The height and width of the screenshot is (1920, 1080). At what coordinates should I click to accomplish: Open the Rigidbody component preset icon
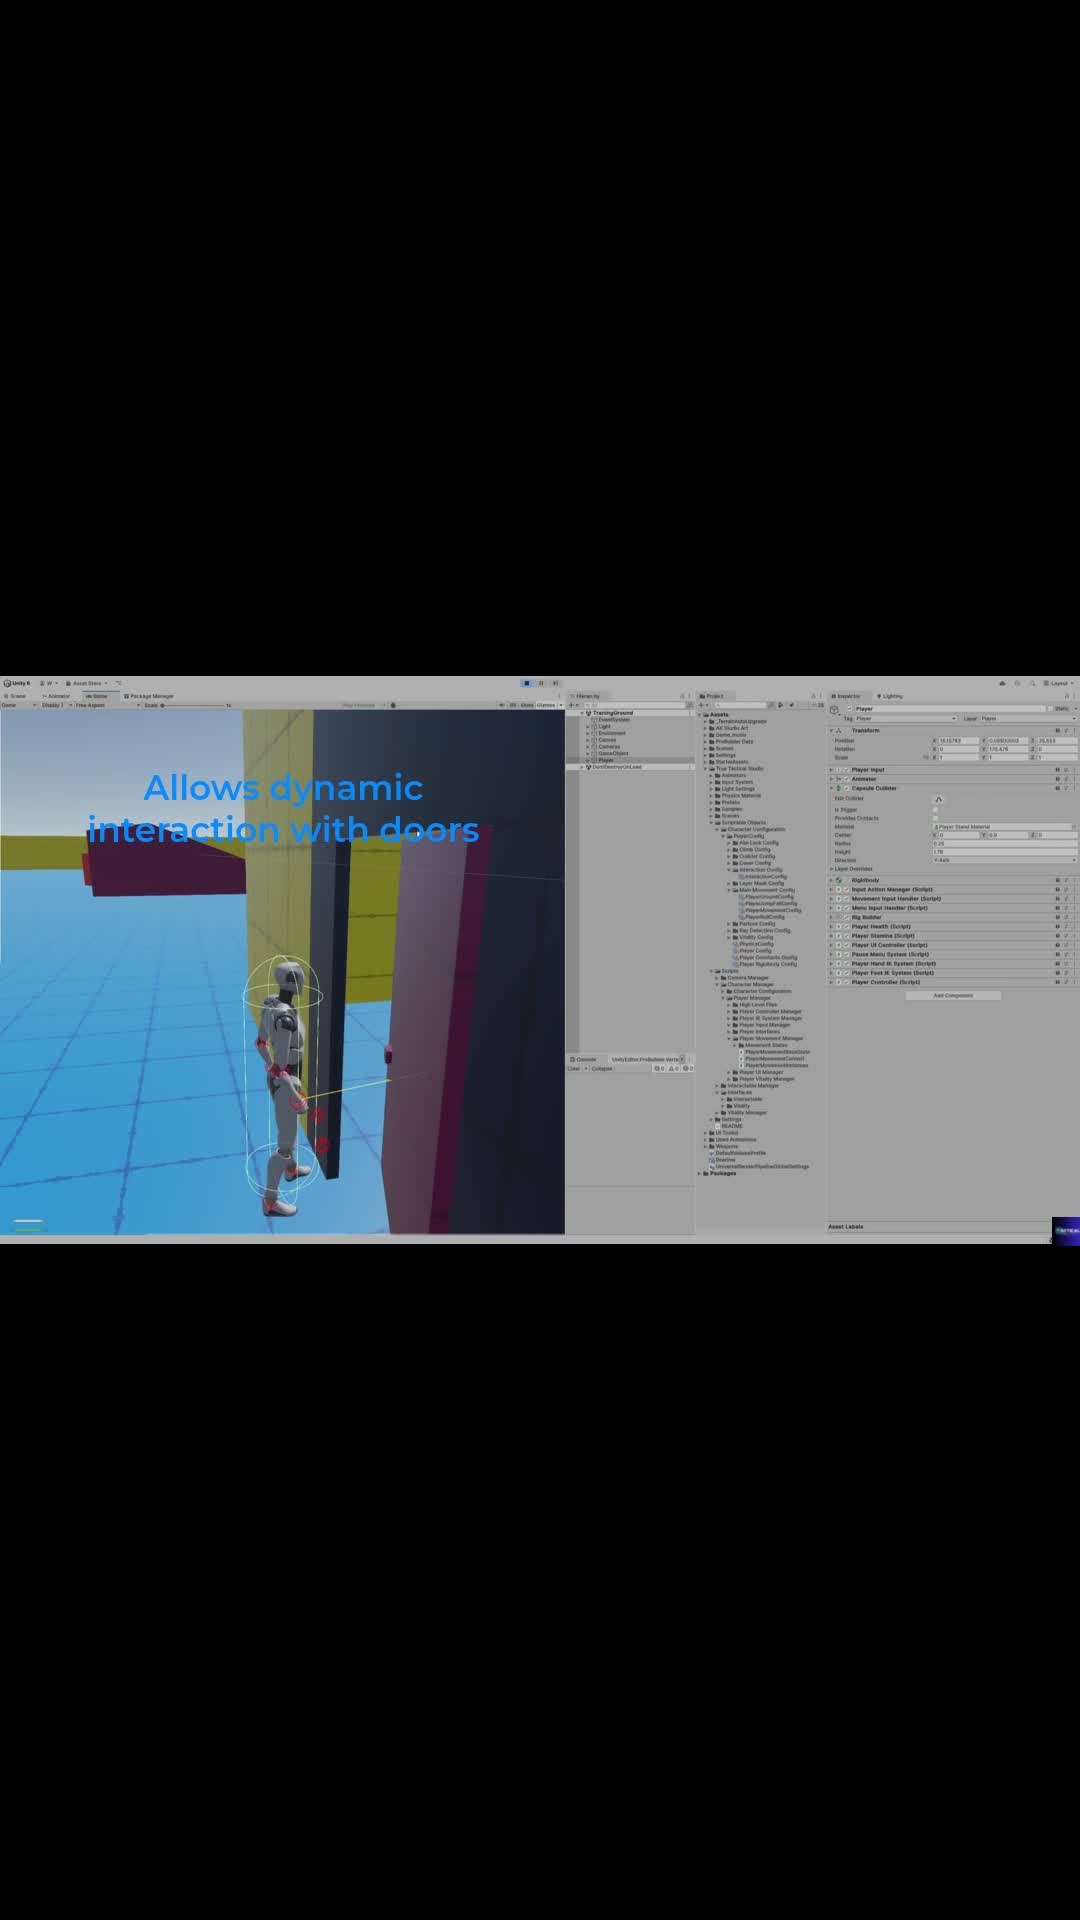1066,880
